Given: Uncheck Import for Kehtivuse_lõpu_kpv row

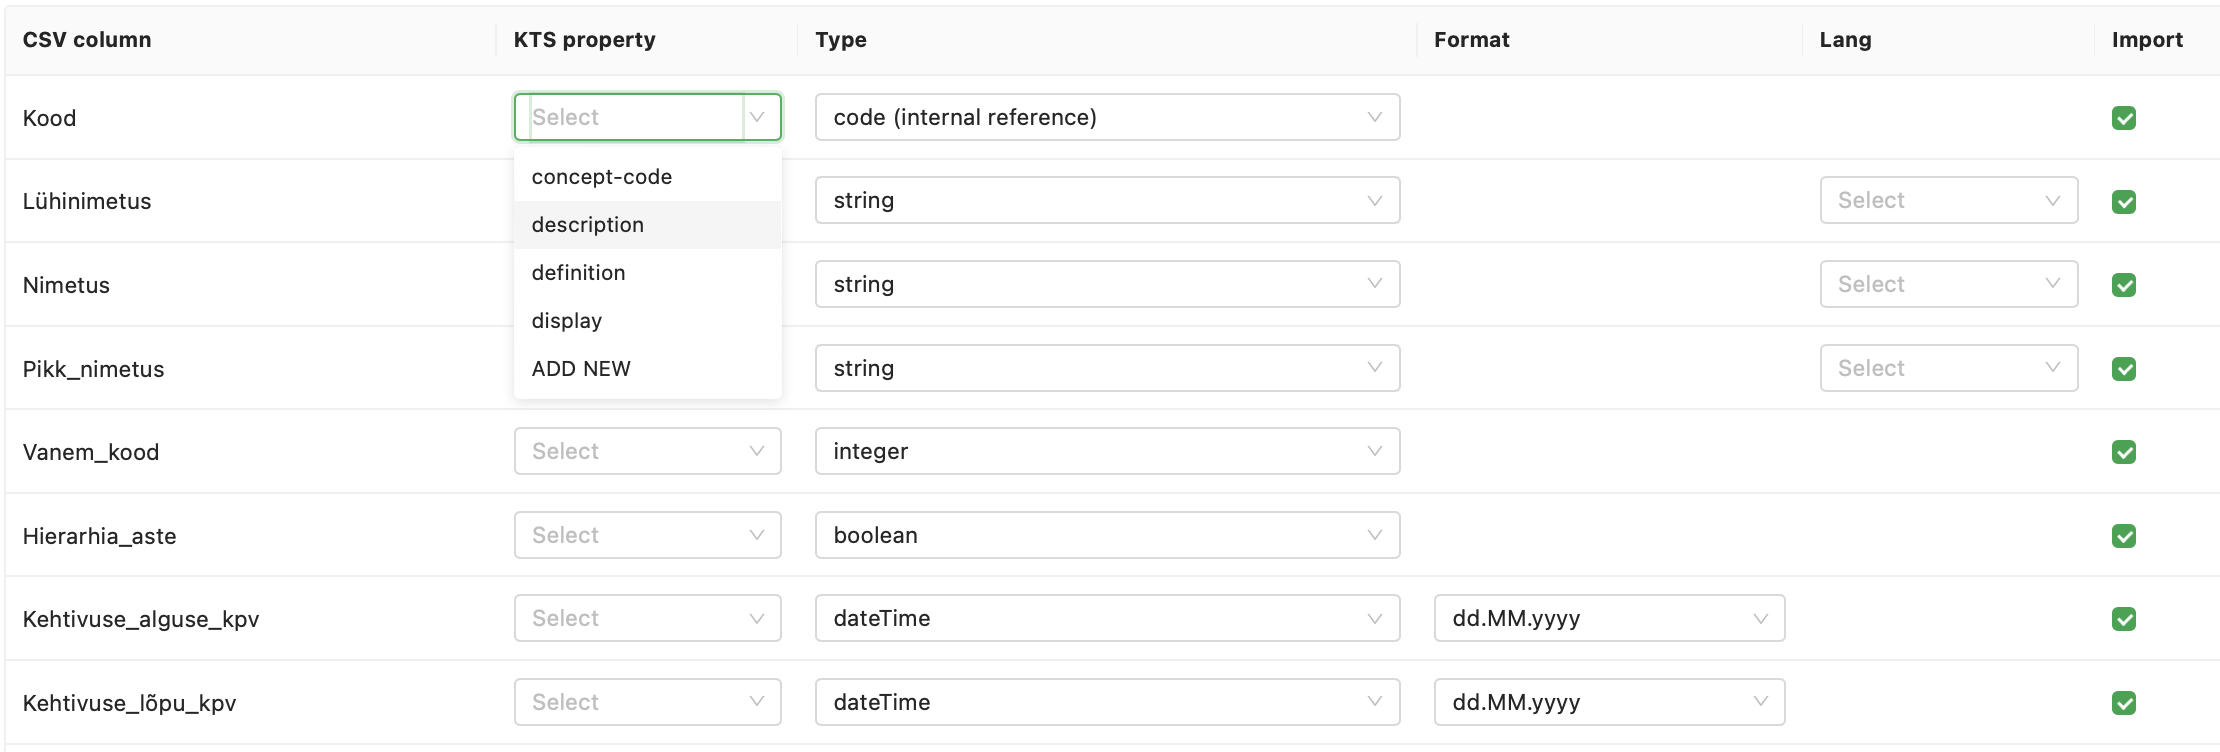Looking at the screenshot, I should [2123, 703].
